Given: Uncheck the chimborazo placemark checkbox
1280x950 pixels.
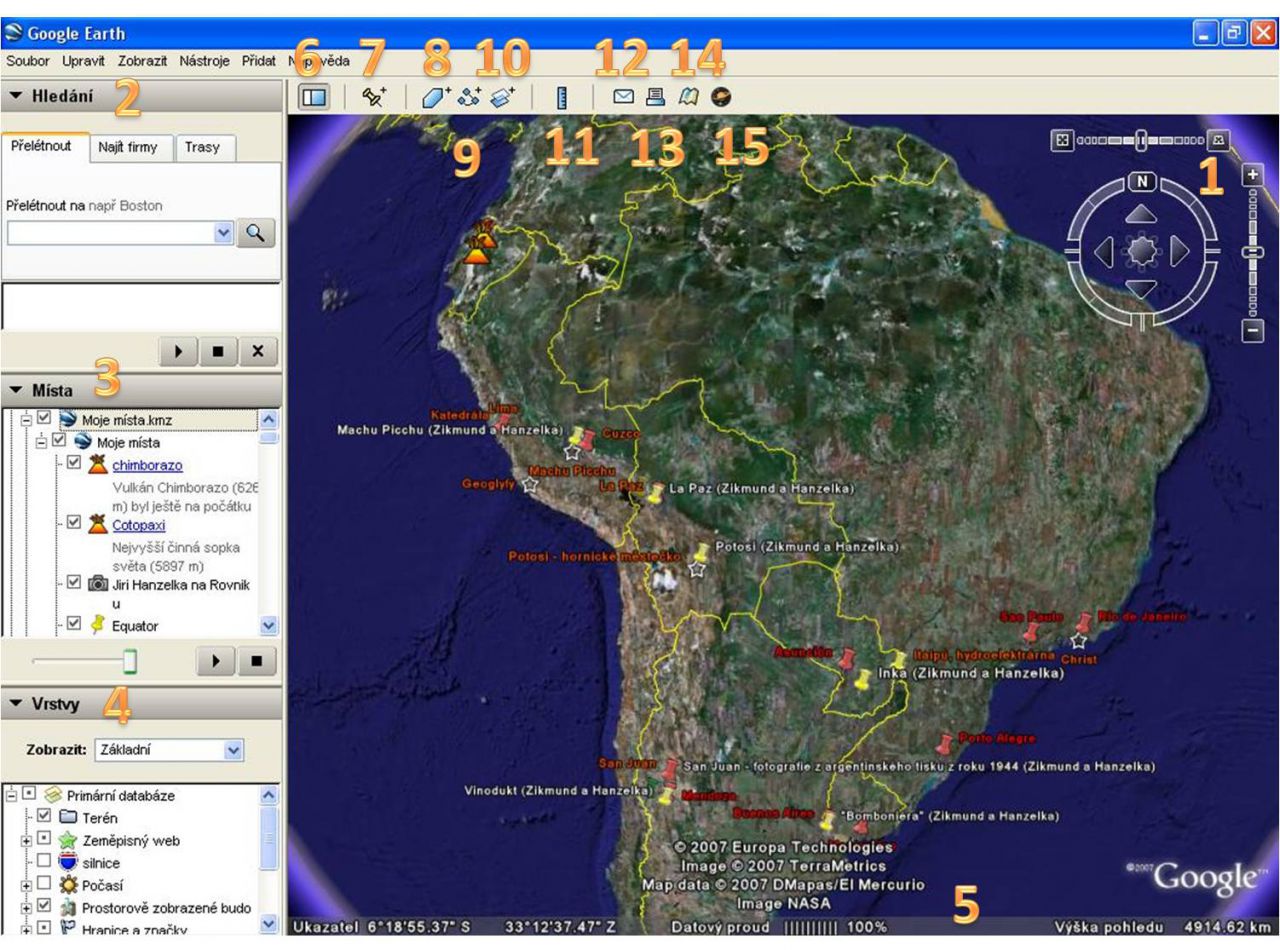Looking at the screenshot, I should (73, 463).
